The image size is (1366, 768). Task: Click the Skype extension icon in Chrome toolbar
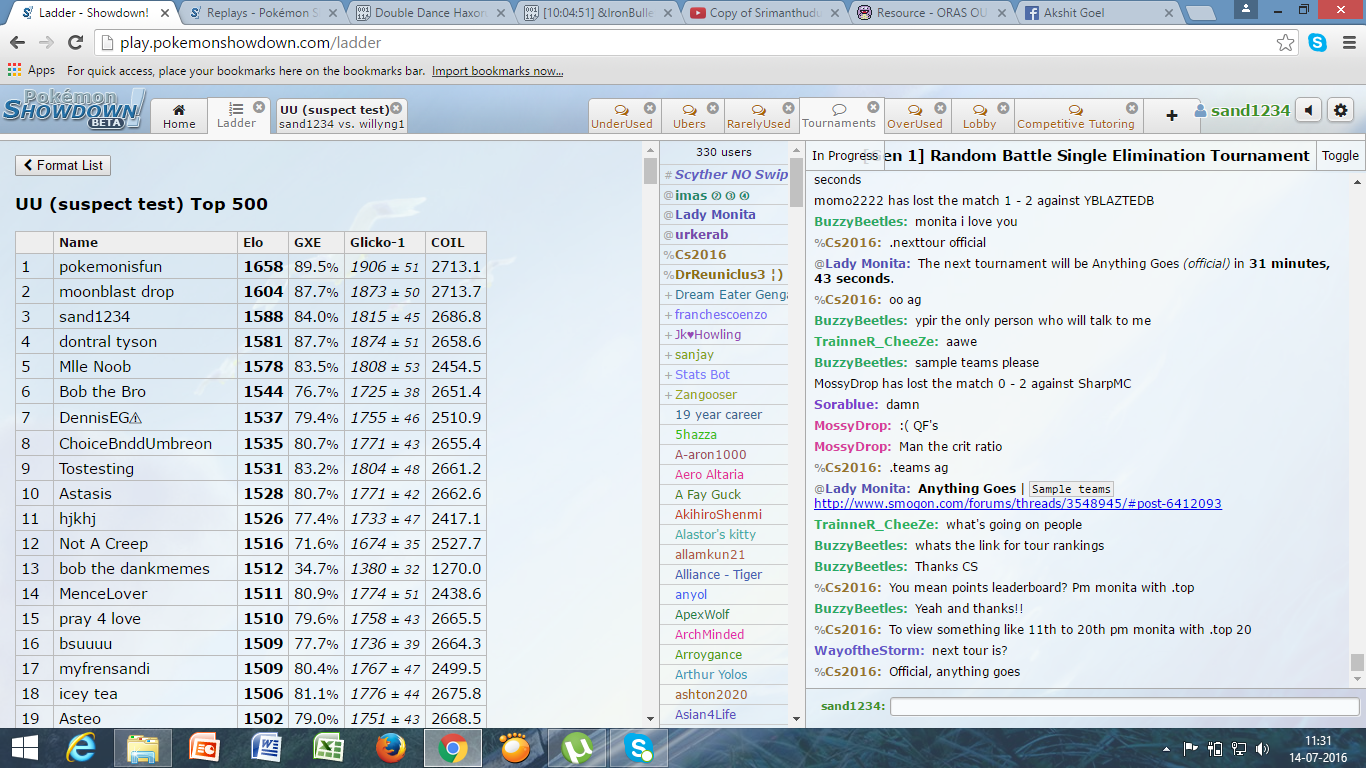pyautogui.click(x=1317, y=43)
